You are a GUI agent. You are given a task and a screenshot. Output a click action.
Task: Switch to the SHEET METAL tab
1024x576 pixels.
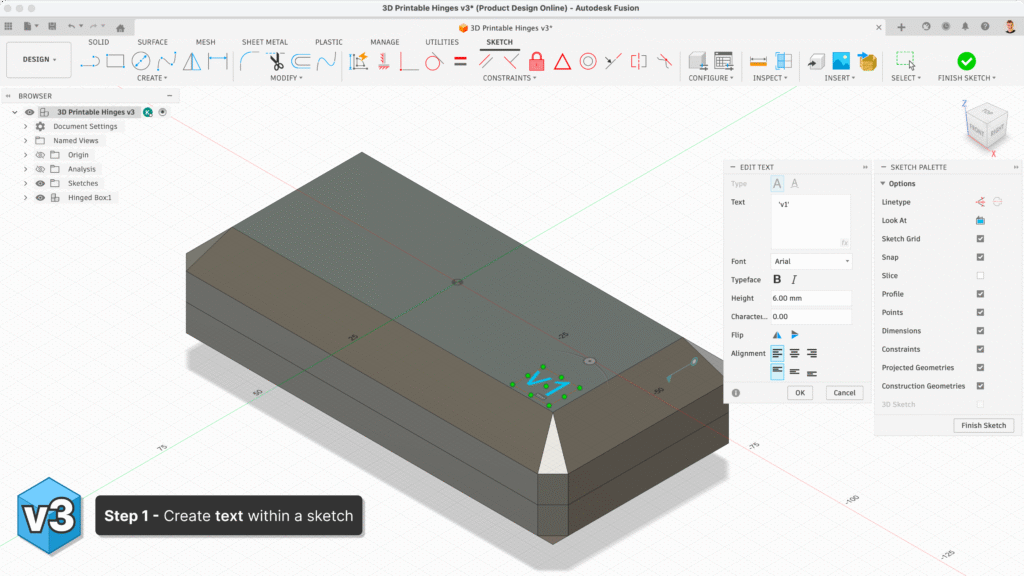pyautogui.click(x=264, y=42)
